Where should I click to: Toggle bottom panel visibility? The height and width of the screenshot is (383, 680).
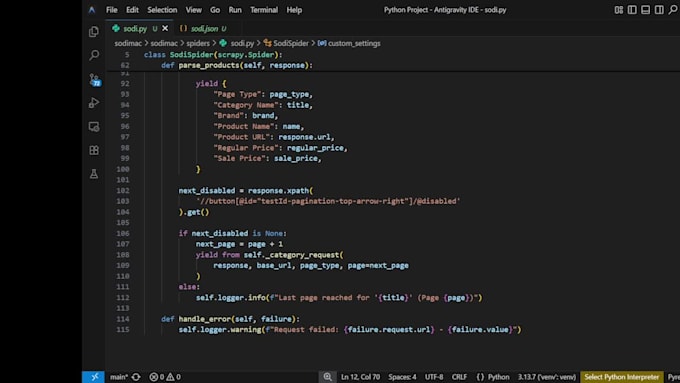645,10
